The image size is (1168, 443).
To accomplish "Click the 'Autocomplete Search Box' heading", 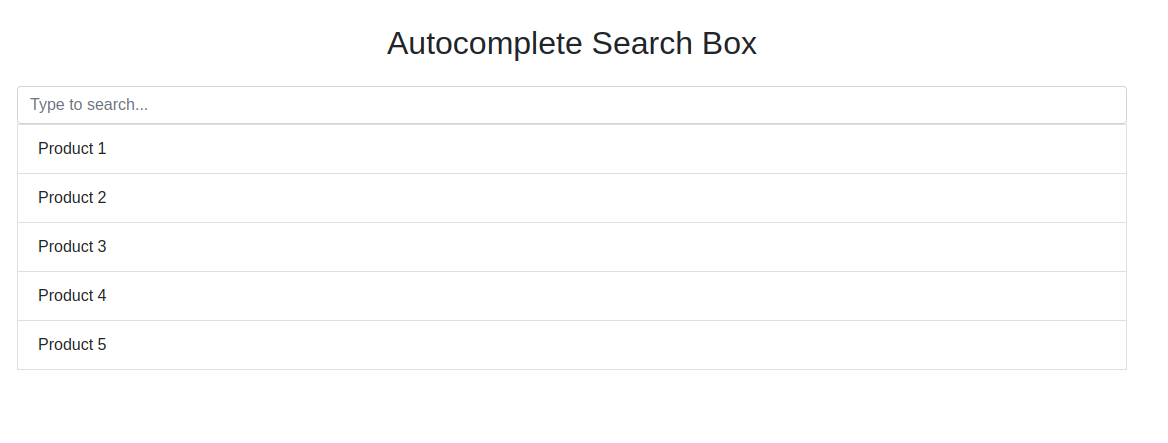I will tap(571, 44).
